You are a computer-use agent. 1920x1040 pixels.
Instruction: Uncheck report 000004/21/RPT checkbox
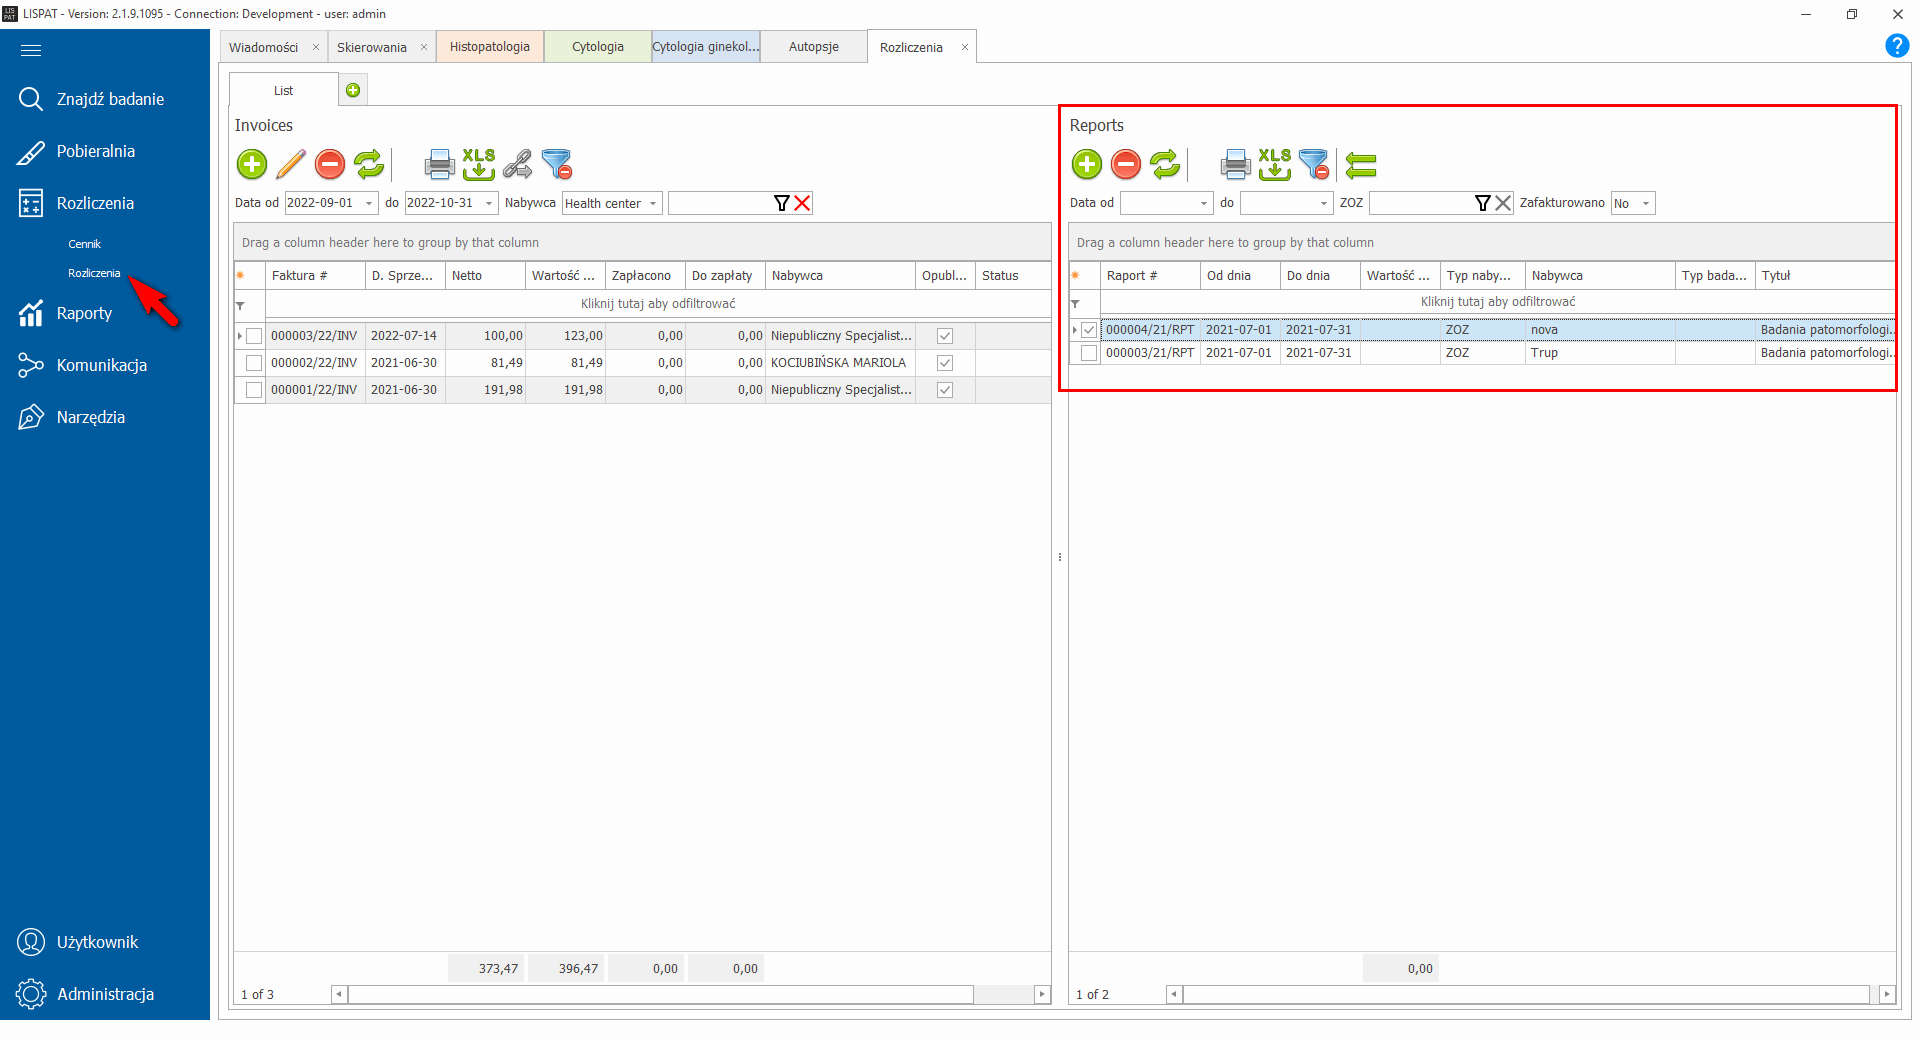(1089, 330)
